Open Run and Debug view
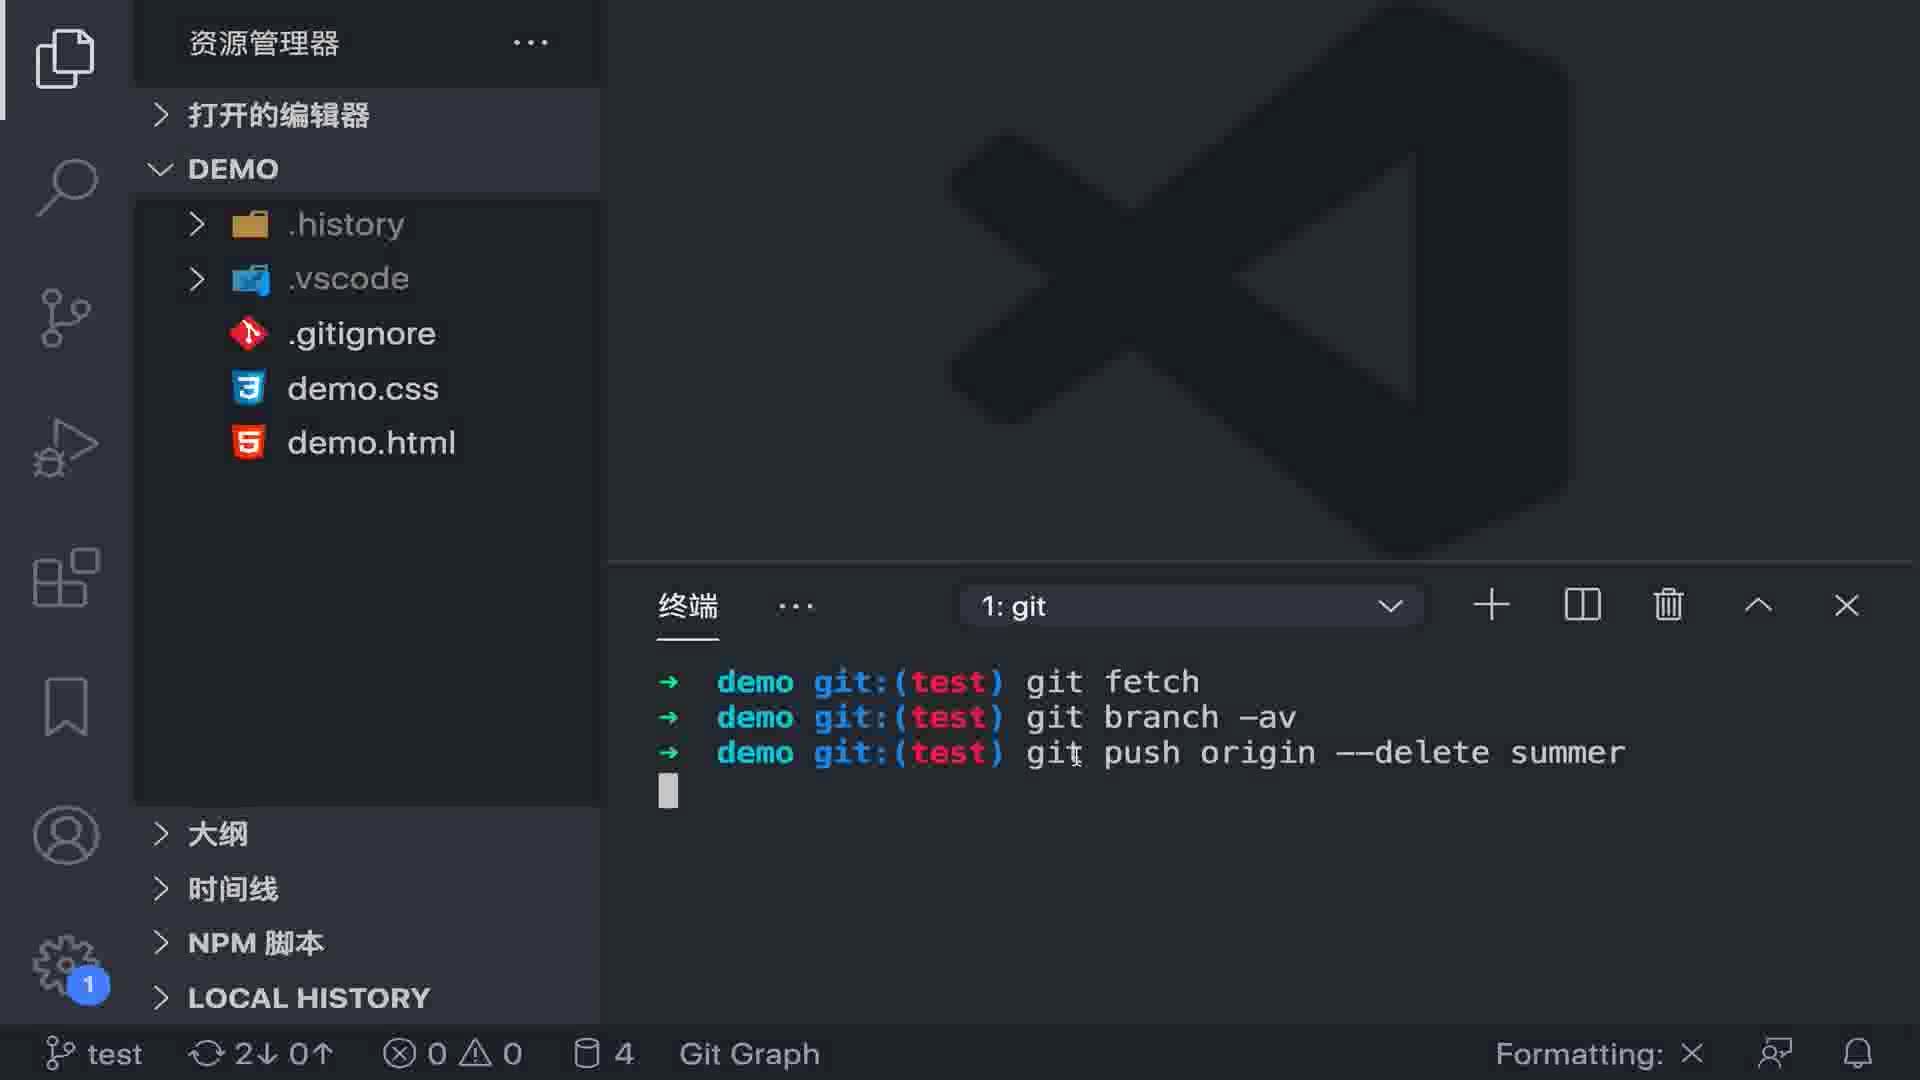 tap(65, 447)
